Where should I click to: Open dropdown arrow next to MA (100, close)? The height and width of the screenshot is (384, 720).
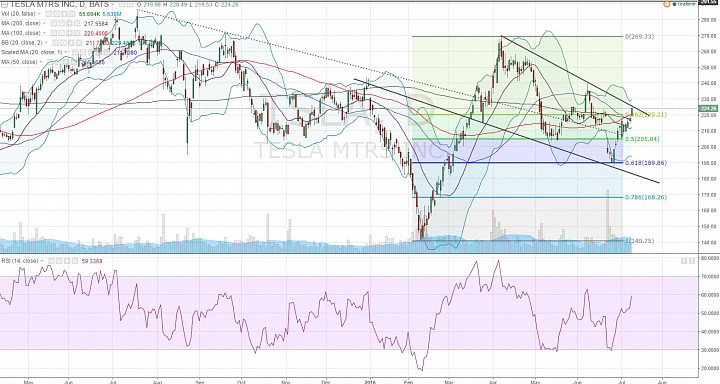click(x=44, y=33)
